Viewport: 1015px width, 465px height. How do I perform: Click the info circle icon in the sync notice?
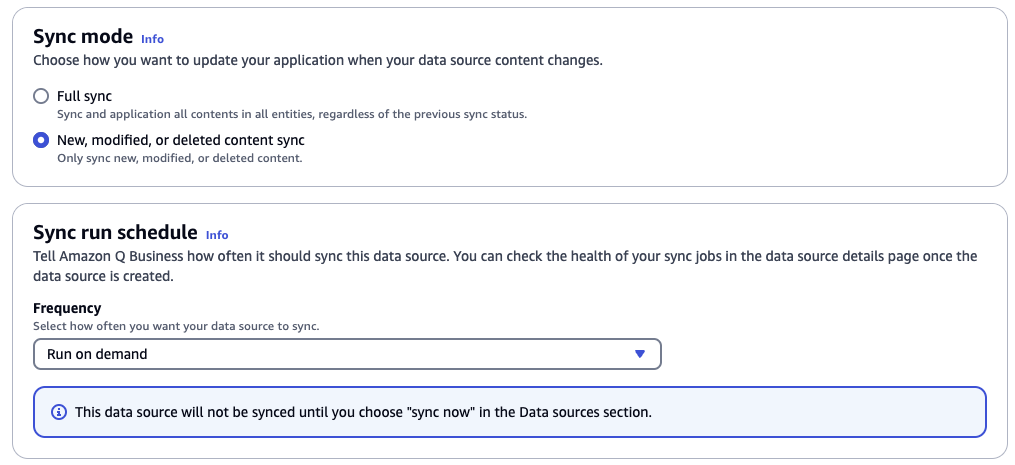[59, 412]
